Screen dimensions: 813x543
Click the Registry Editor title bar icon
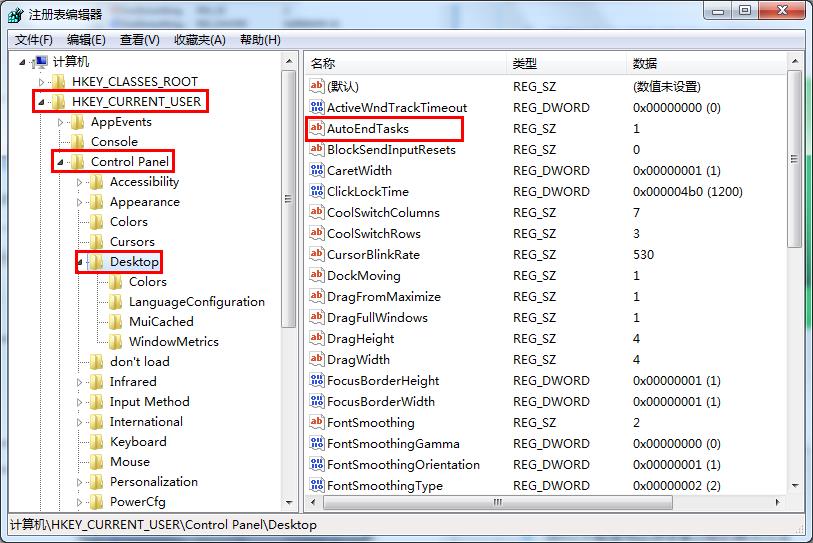(15, 14)
